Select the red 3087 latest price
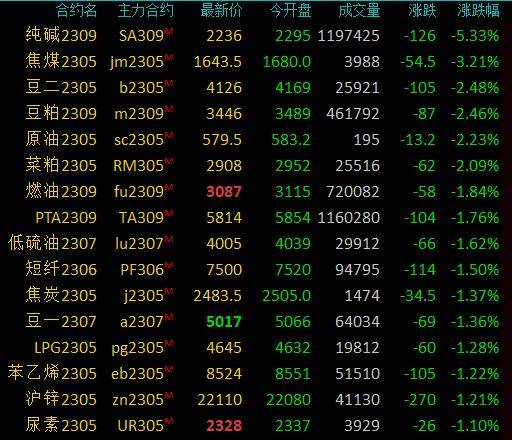Image resolution: width=512 pixels, height=440 pixels. (224, 192)
